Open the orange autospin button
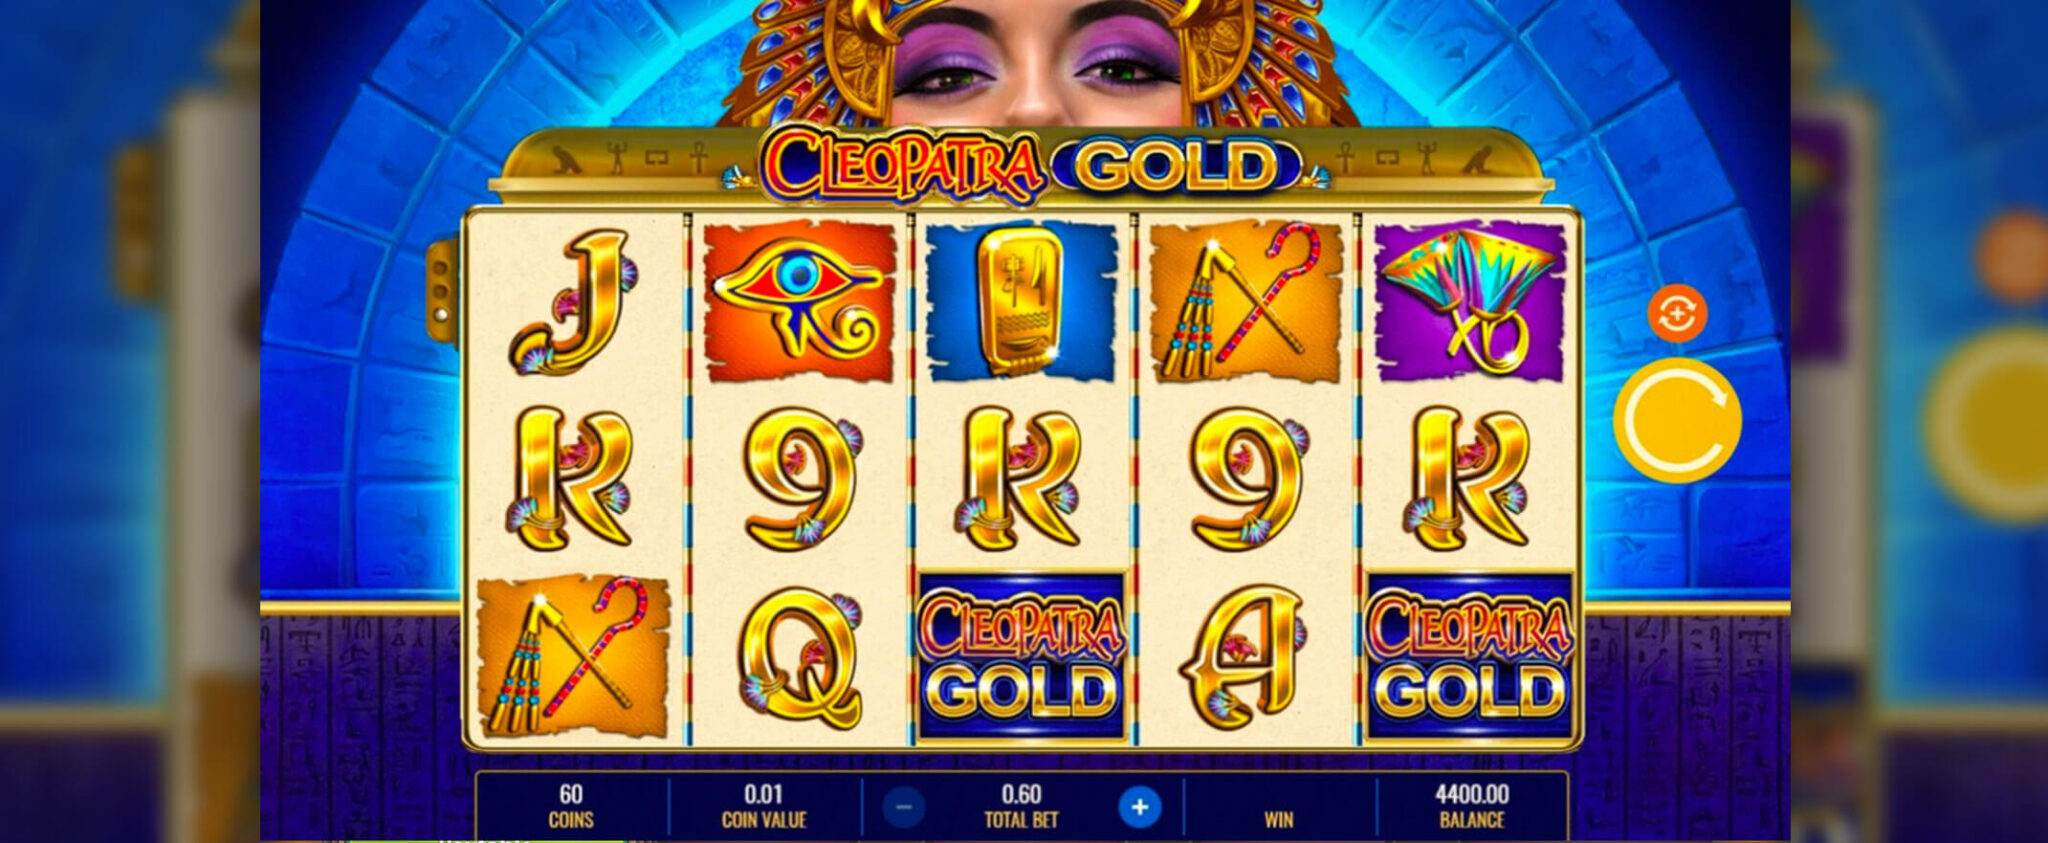Screen dimensions: 2048x843 tap(1677, 314)
